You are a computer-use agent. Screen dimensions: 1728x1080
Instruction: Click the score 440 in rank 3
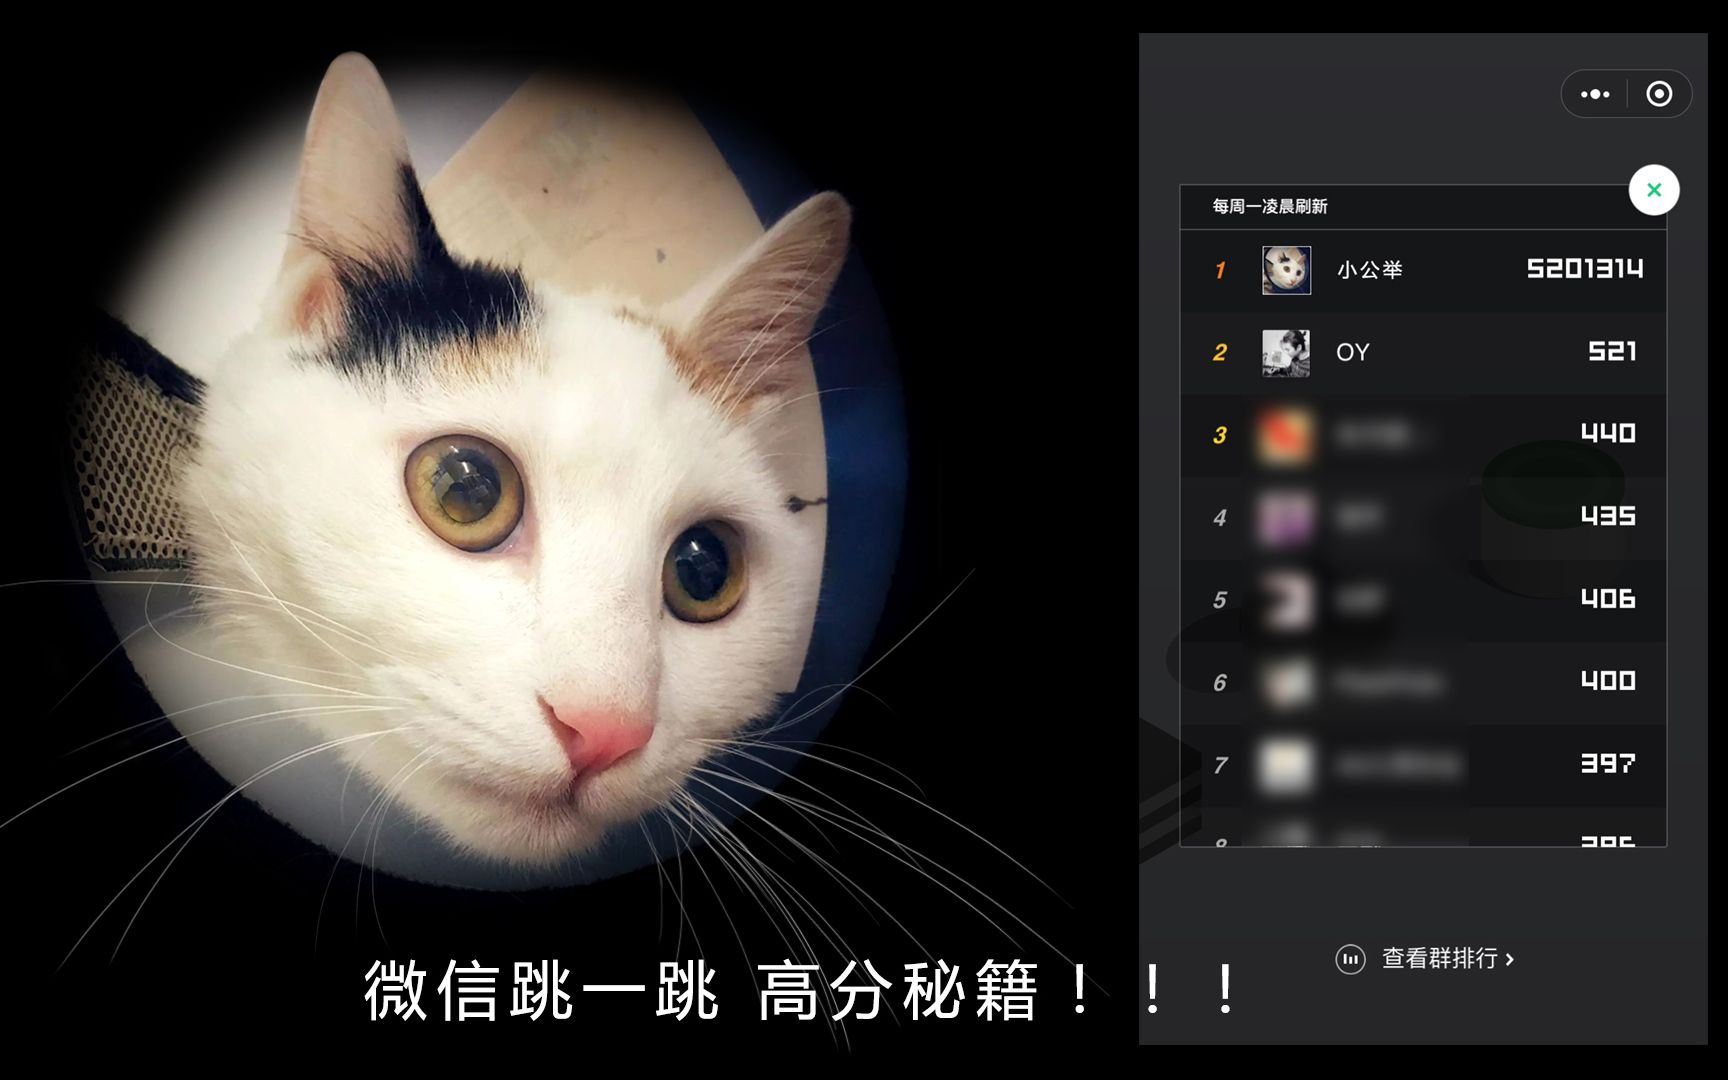1608,433
